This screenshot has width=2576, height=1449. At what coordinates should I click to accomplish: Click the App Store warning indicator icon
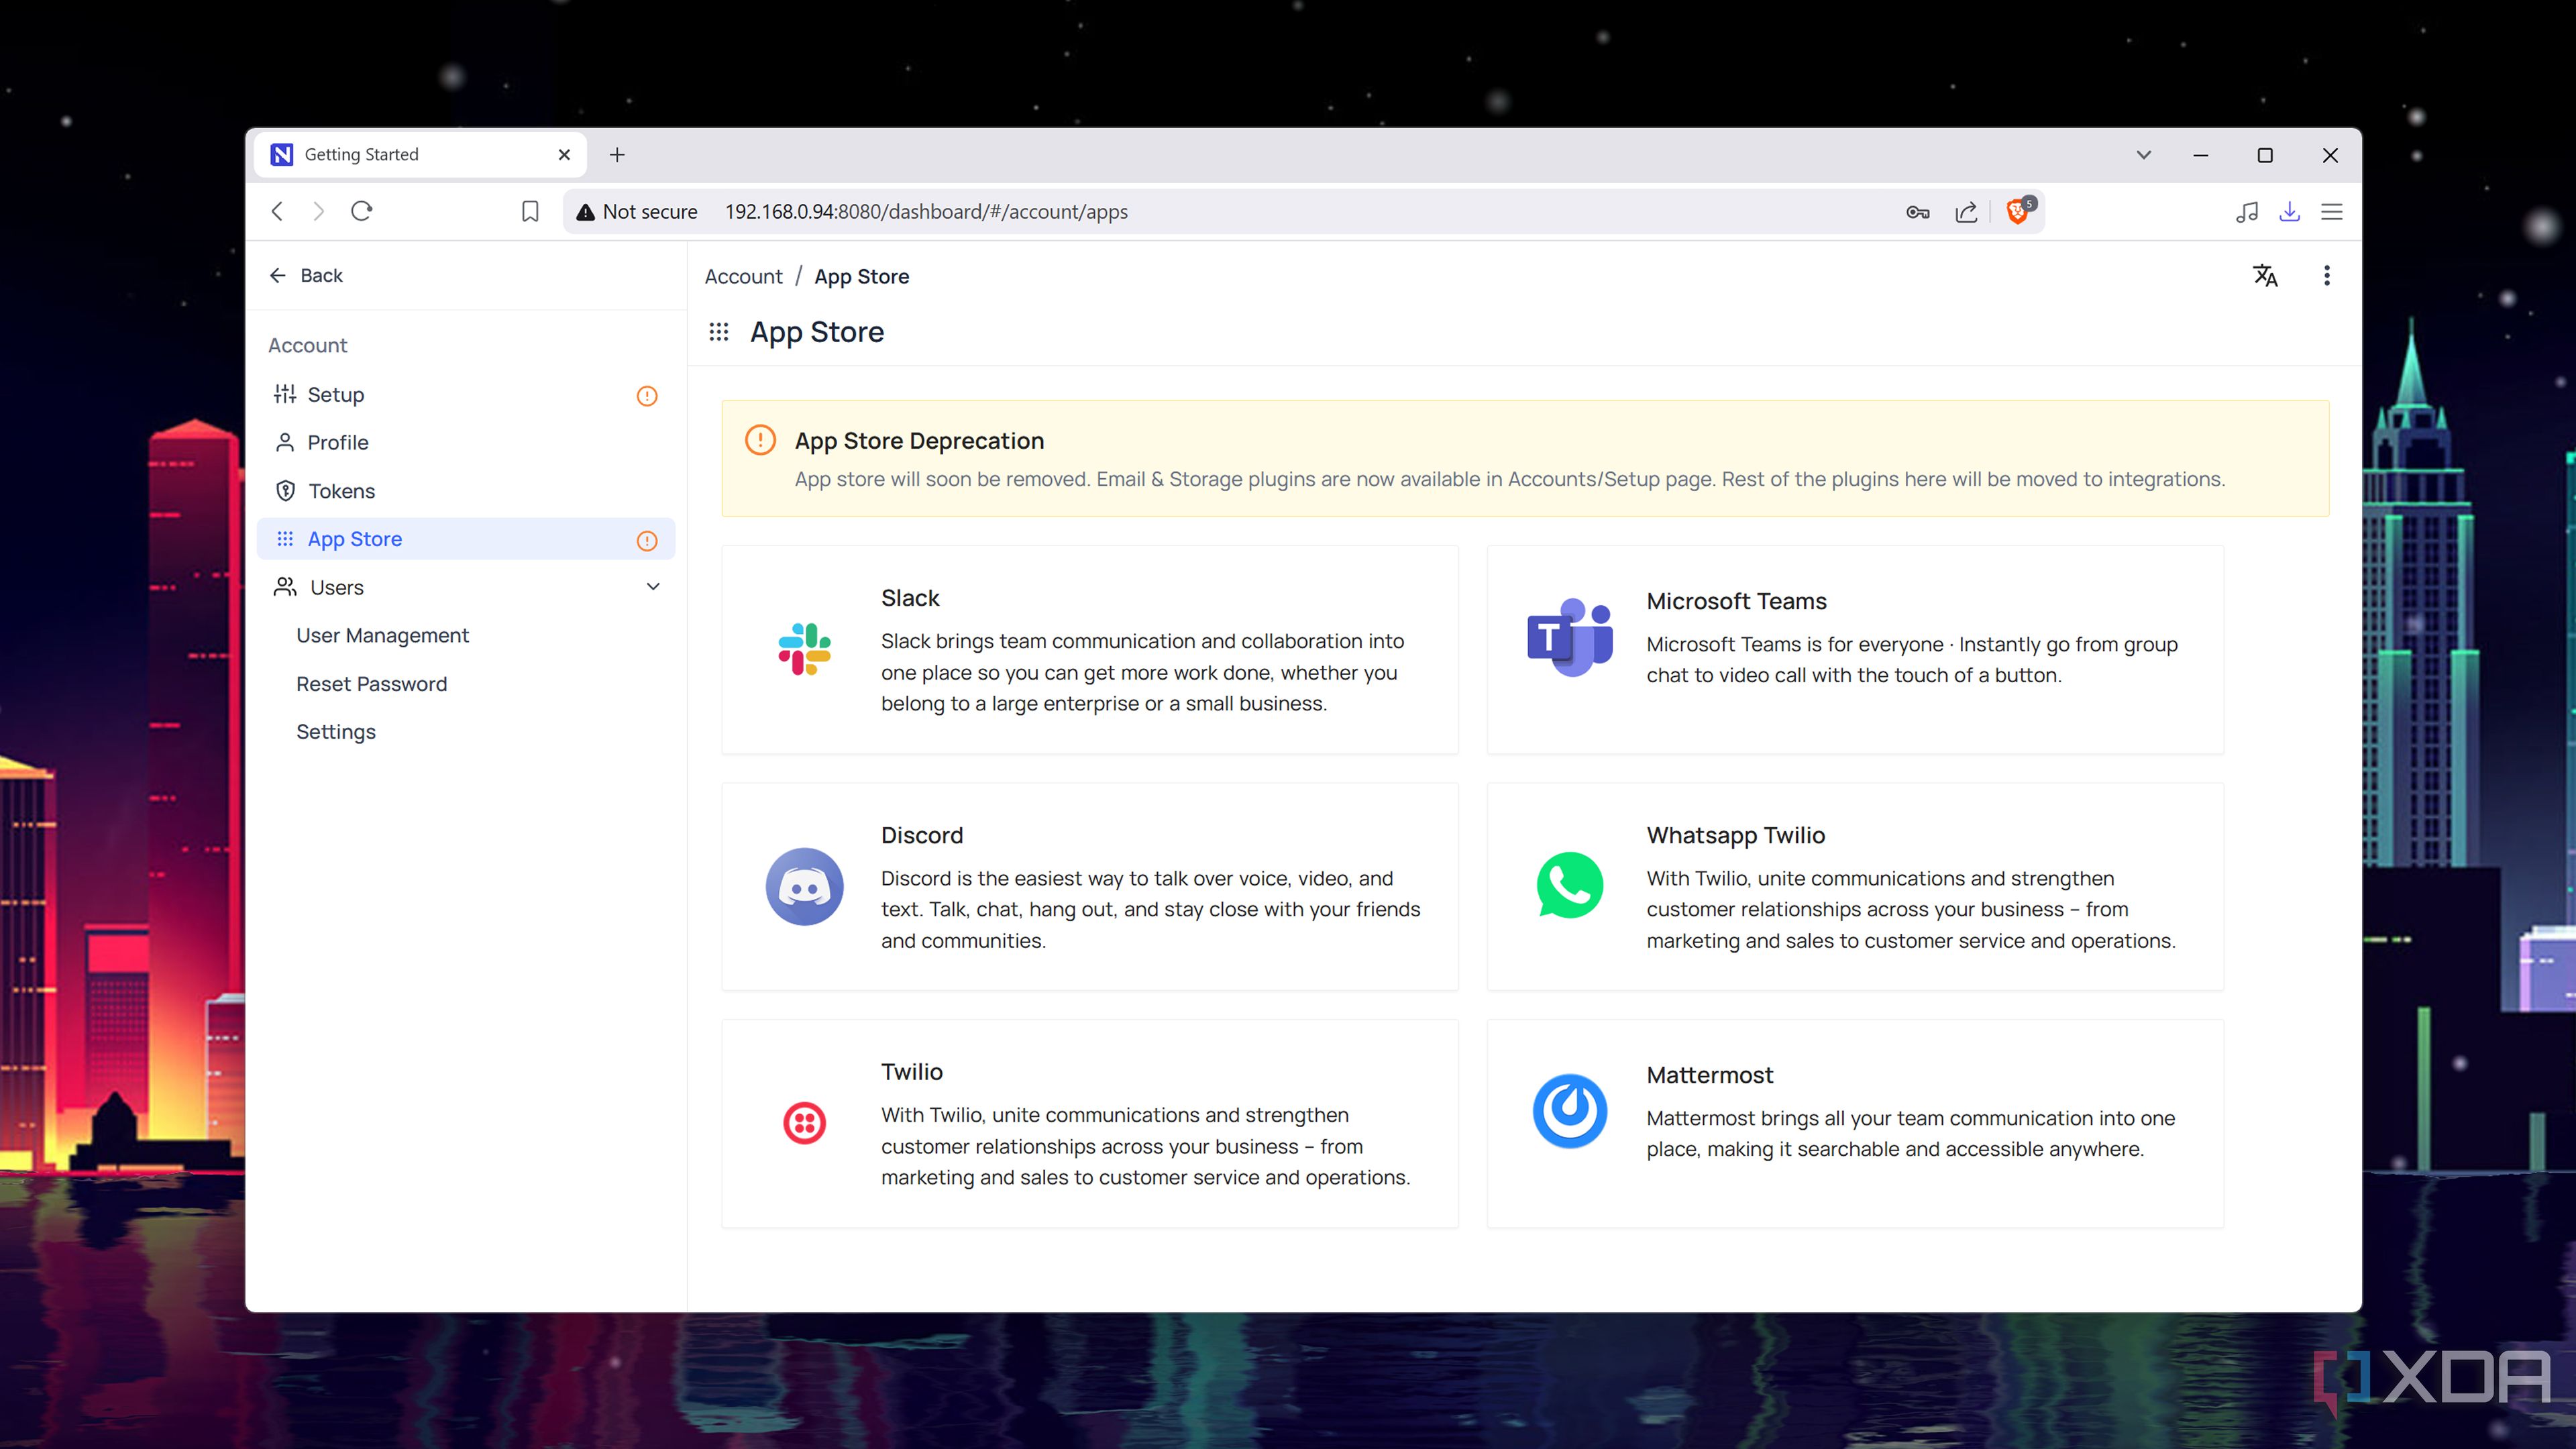point(647,540)
